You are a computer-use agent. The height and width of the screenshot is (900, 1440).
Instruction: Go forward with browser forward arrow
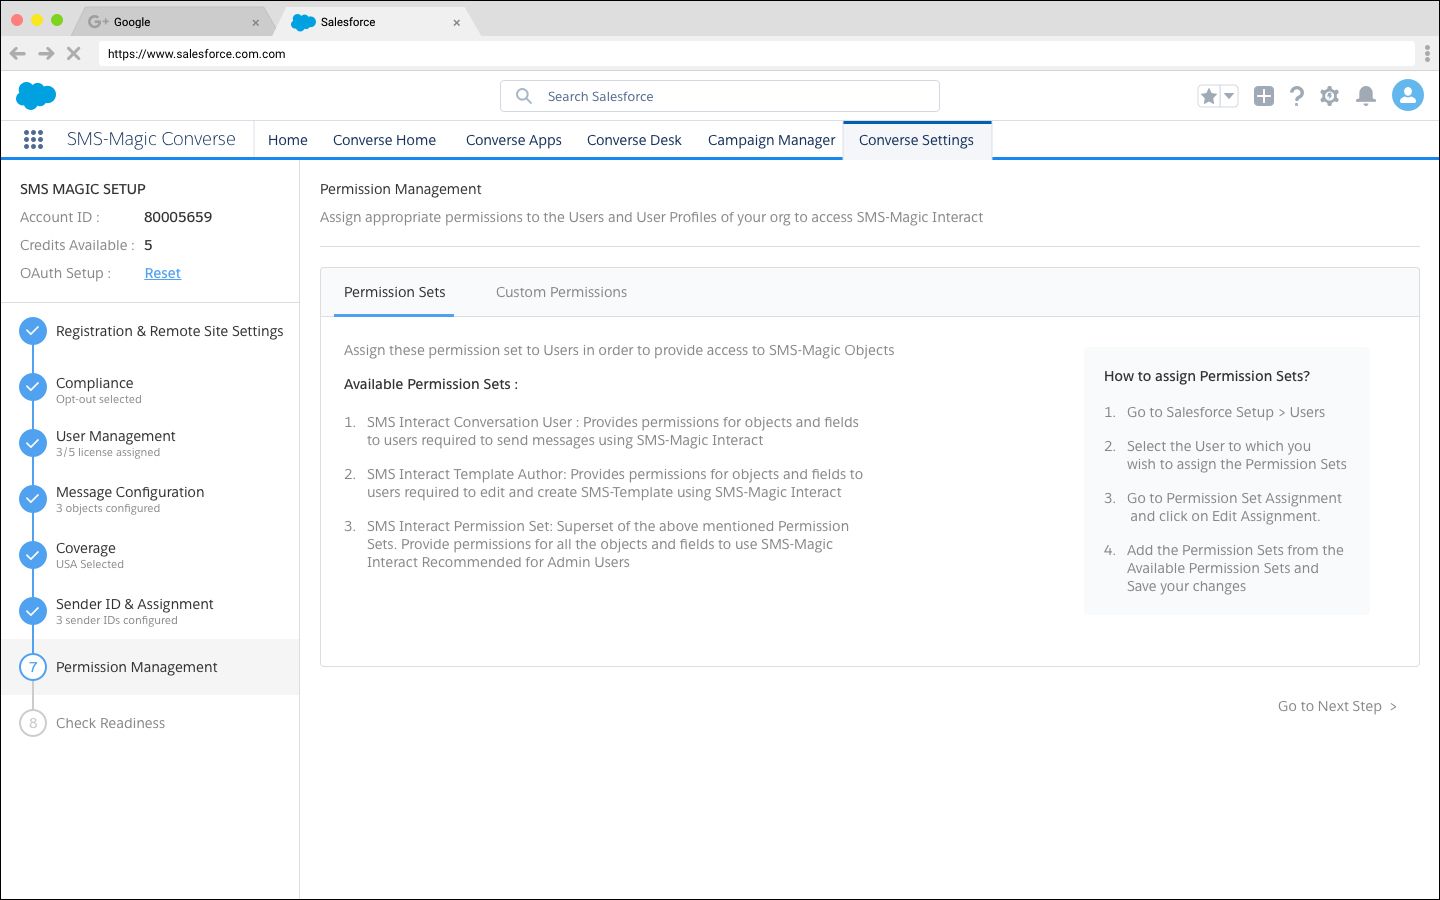click(x=46, y=53)
